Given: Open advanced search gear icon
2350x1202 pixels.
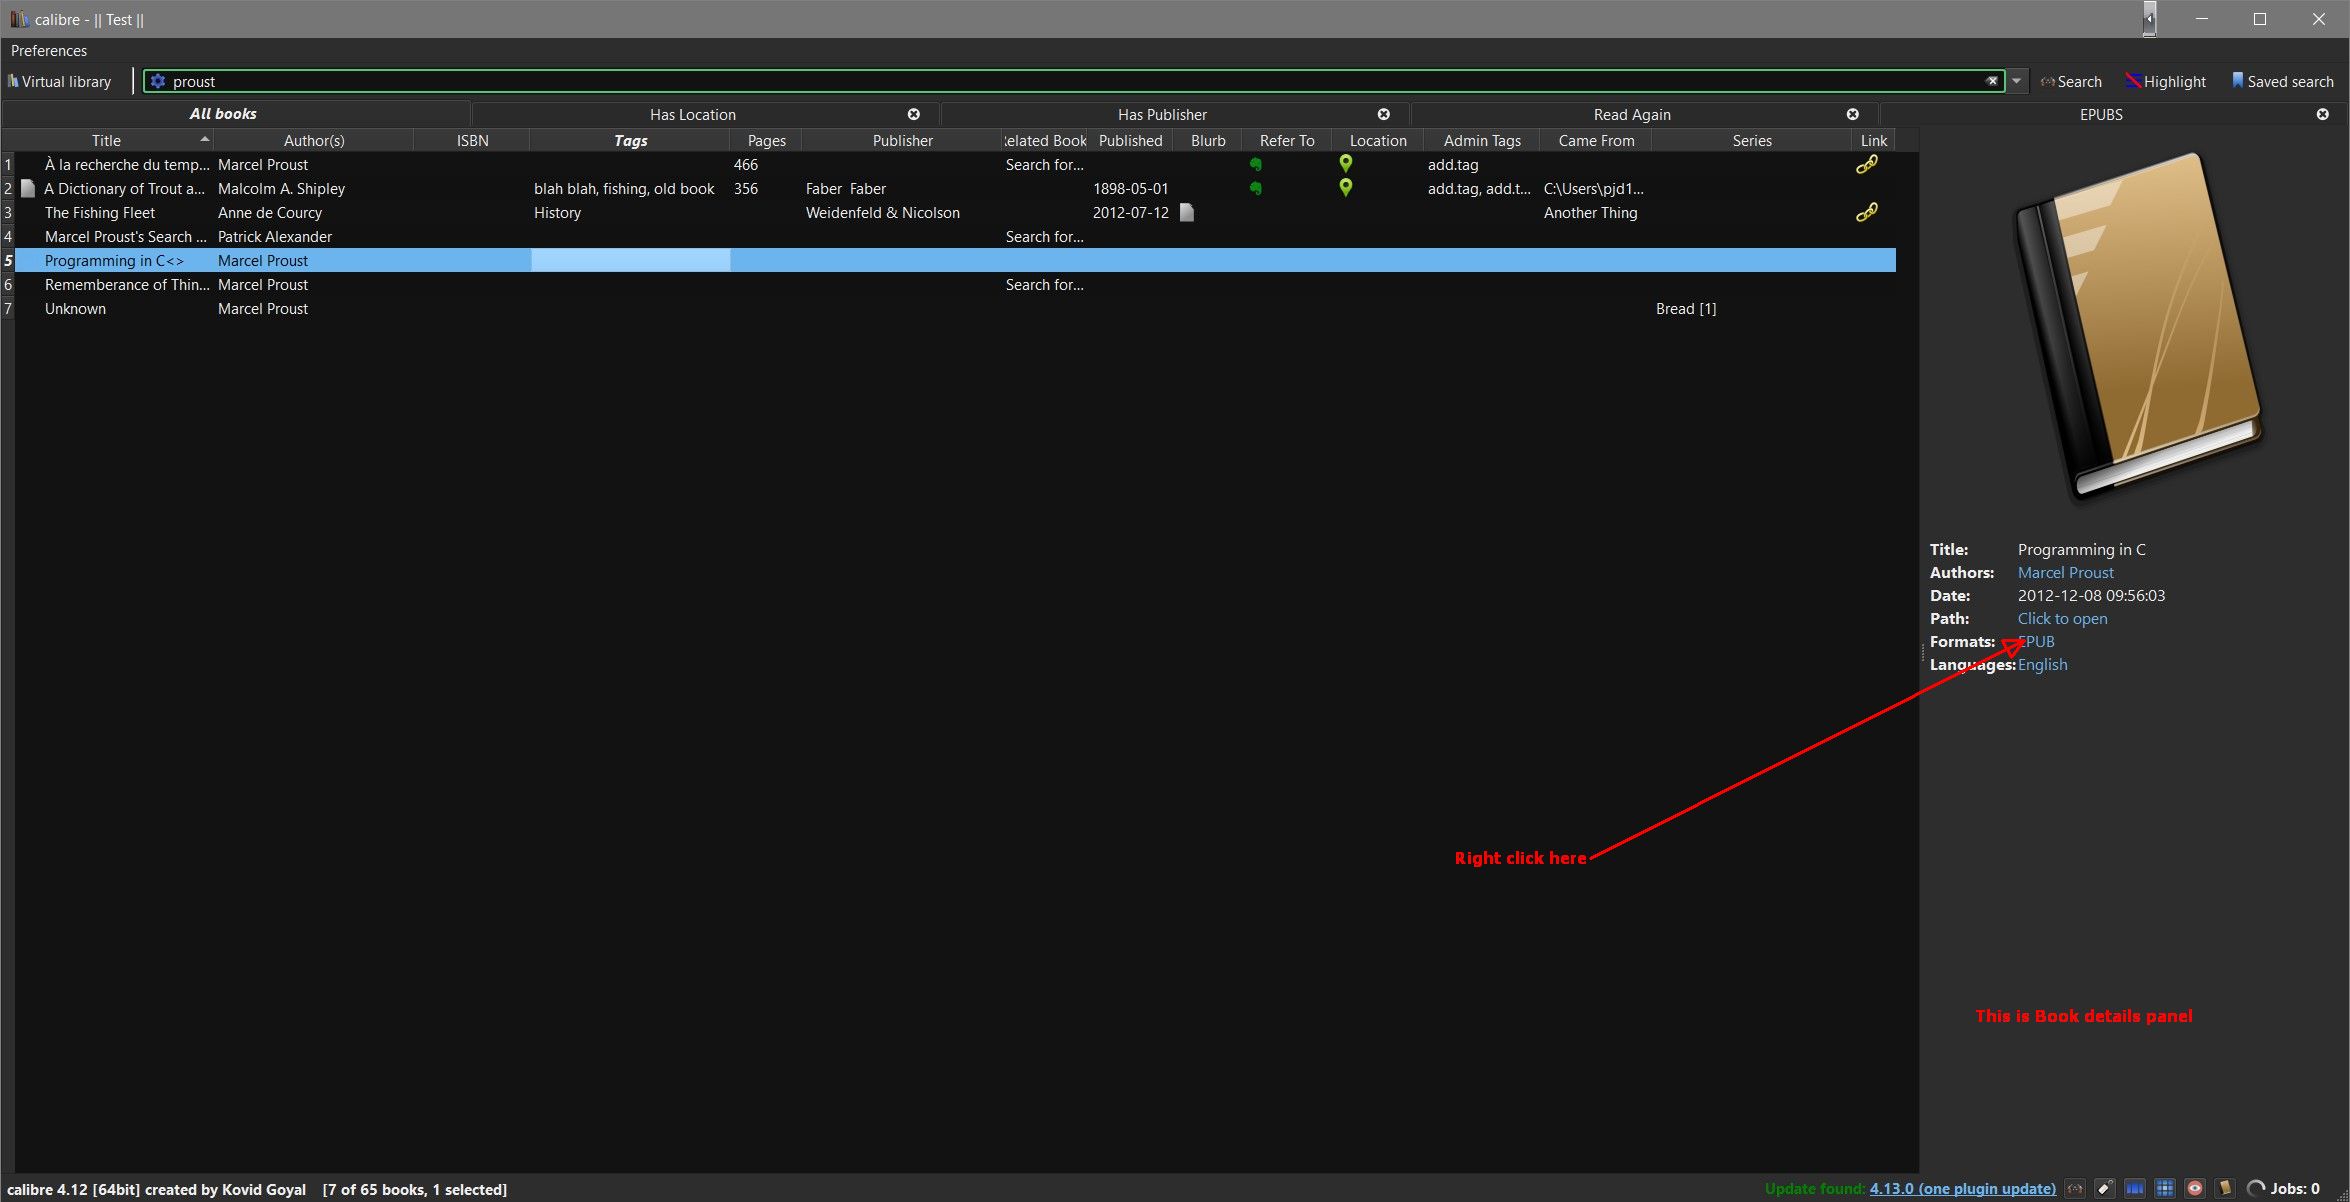Looking at the screenshot, I should coord(157,81).
